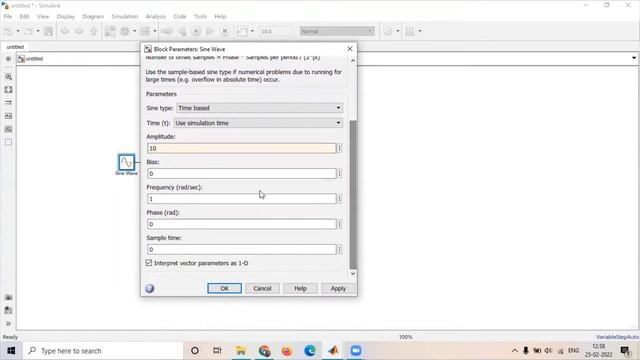Click the OK button

pos(224,289)
